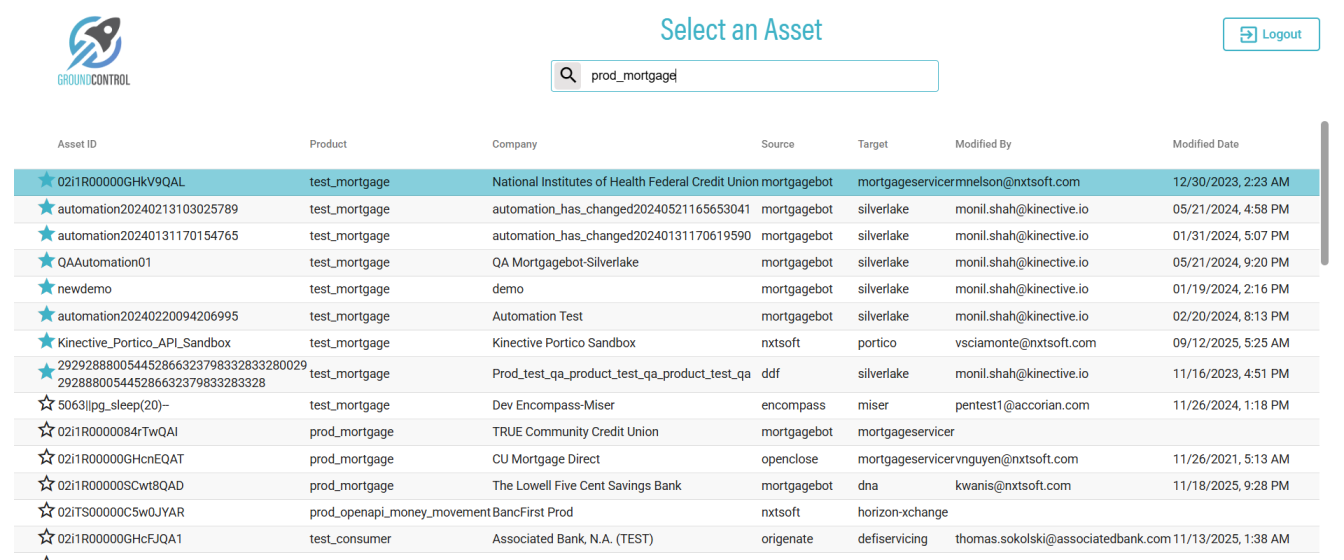Toggle favorite star for QAAutomation01
This screenshot has height=560, width=1344.
[x=46, y=262]
